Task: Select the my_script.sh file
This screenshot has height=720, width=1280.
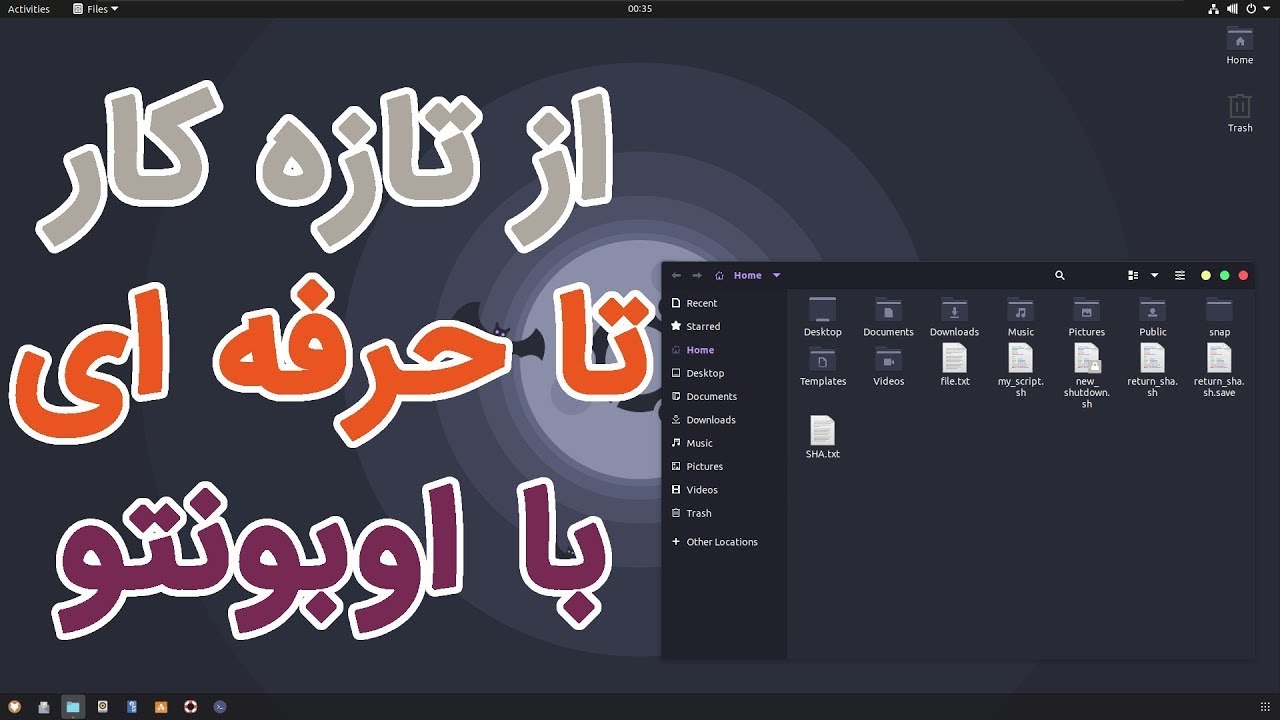Action: 1020,370
